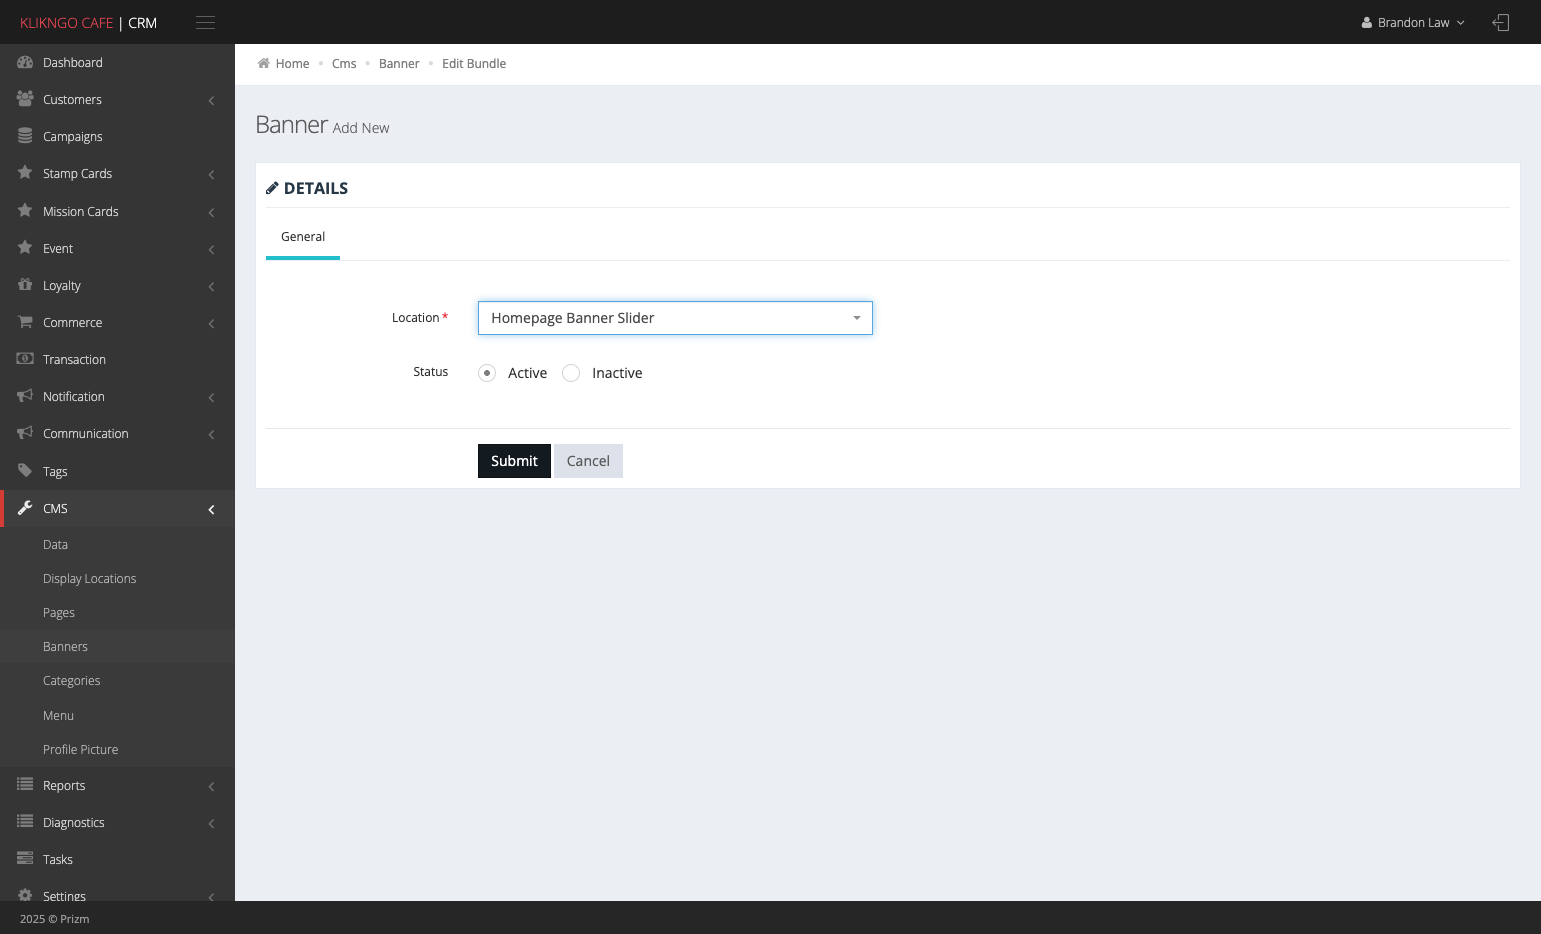Open Pages in the CMS submenu
Screen dimensions: 1541x934
pyautogui.click(x=59, y=613)
